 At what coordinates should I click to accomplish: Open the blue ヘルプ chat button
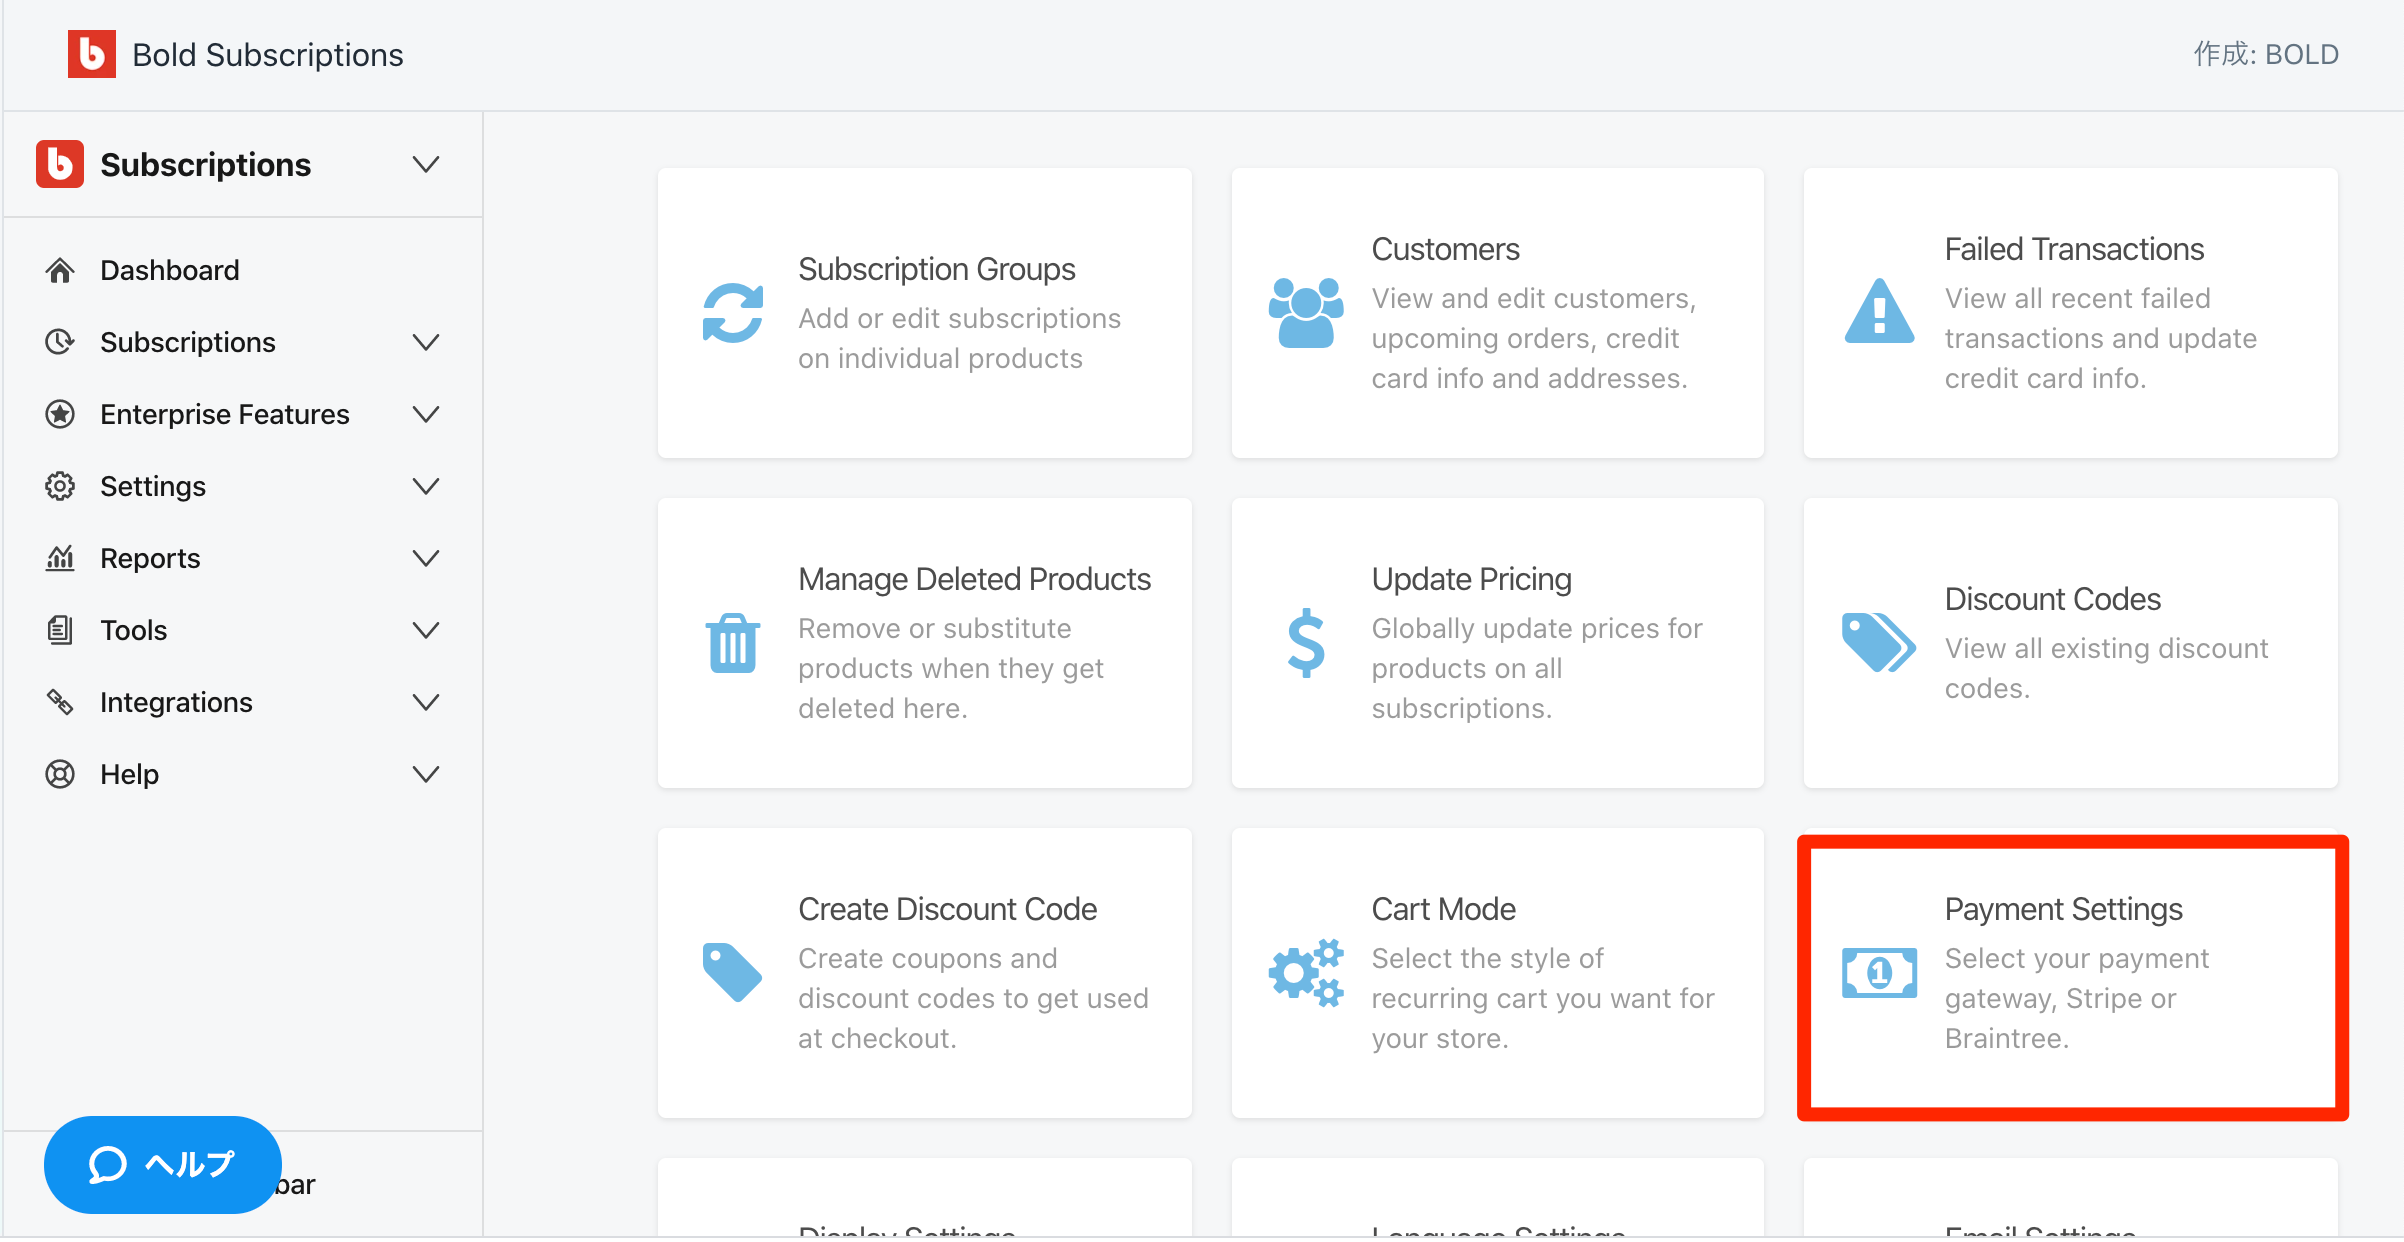point(162,1164)
